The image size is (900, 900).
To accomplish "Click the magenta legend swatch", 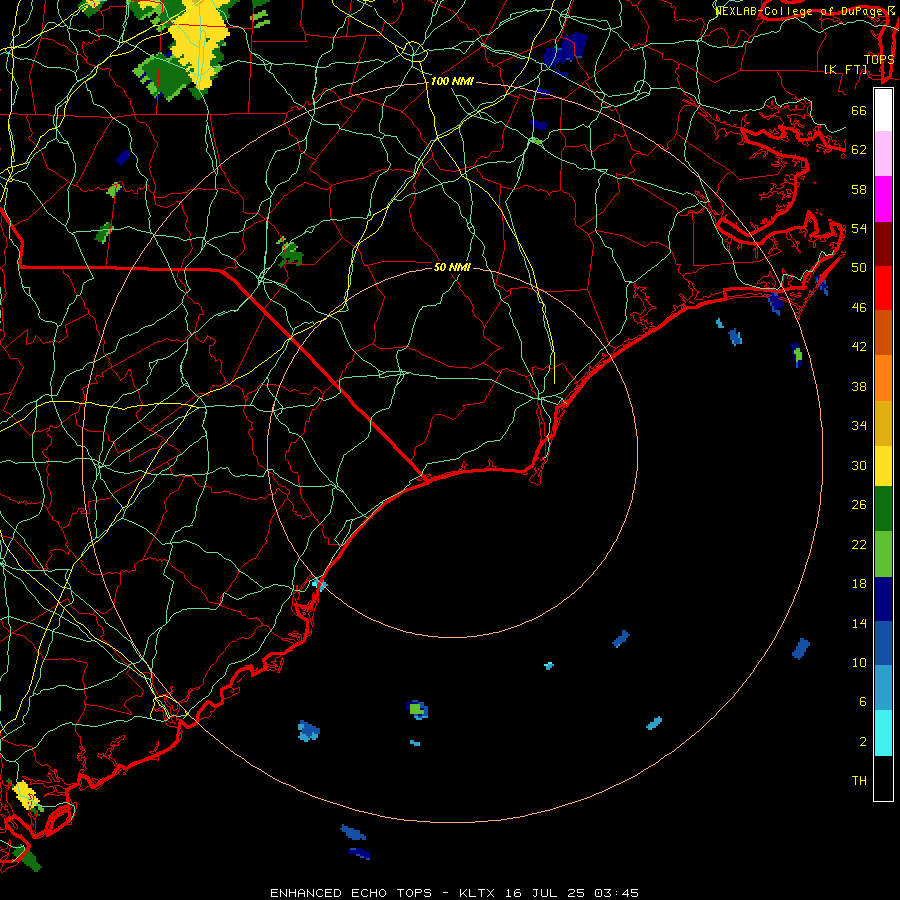I will 883,199.
